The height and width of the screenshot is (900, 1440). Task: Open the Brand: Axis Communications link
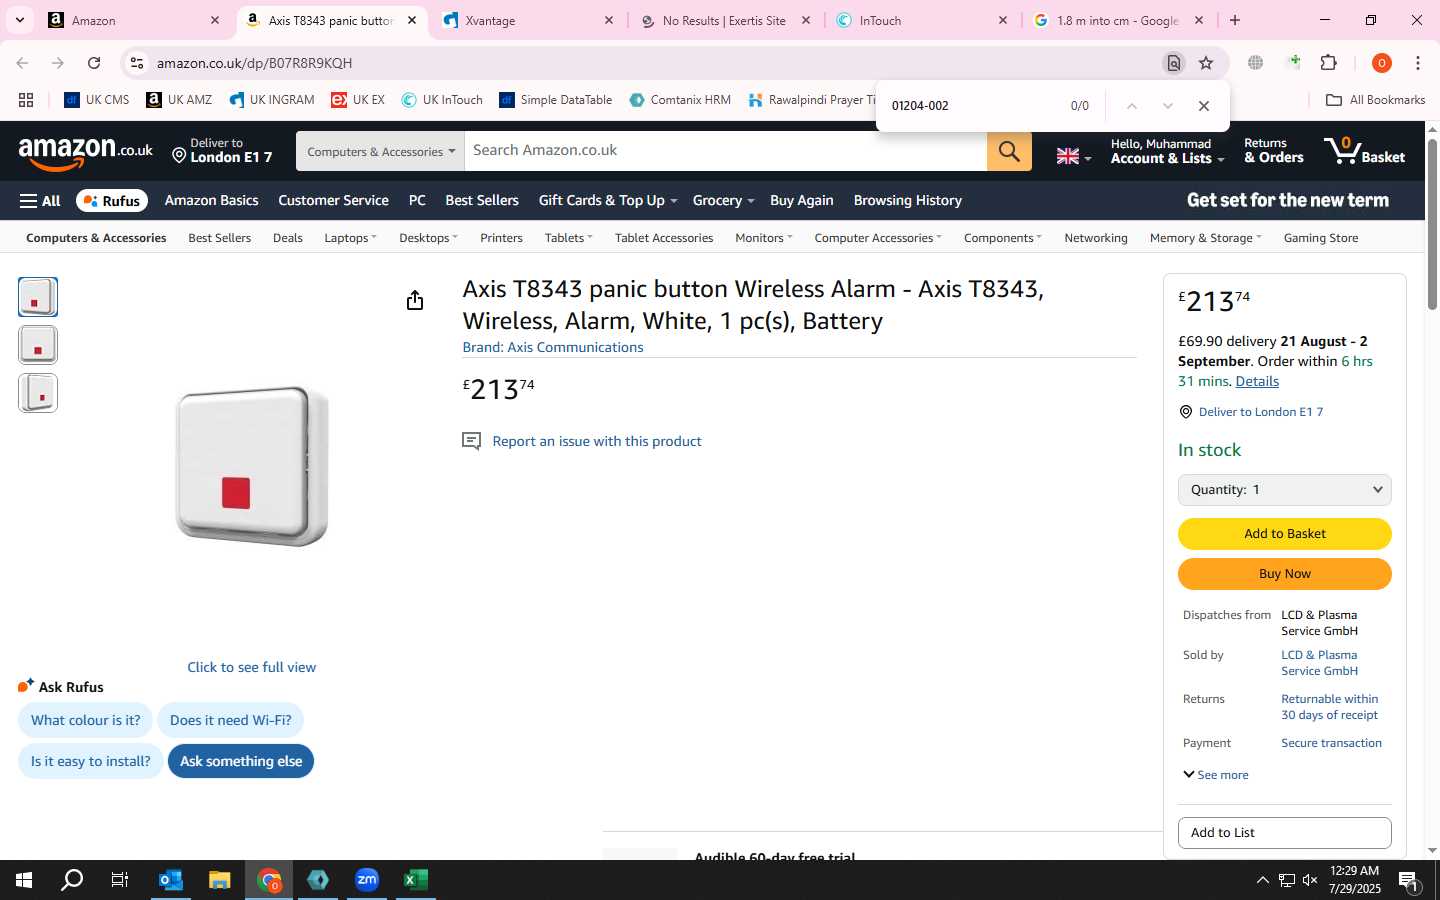click(x=553, y=347)
